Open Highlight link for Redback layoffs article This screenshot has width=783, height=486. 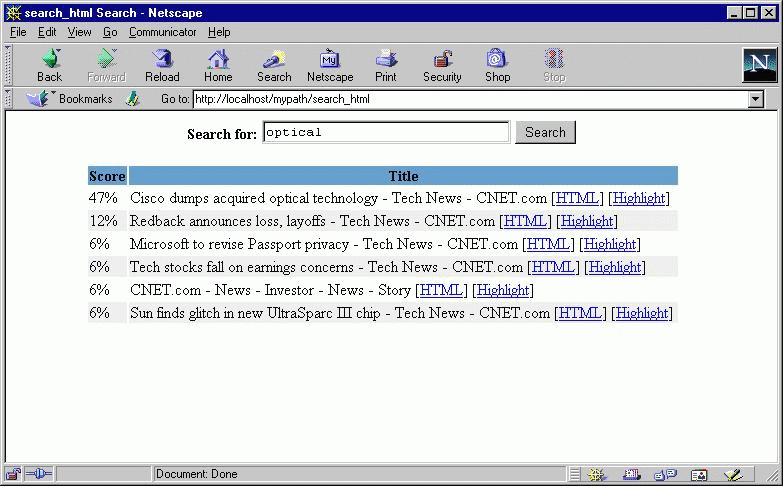coord(587,221)
